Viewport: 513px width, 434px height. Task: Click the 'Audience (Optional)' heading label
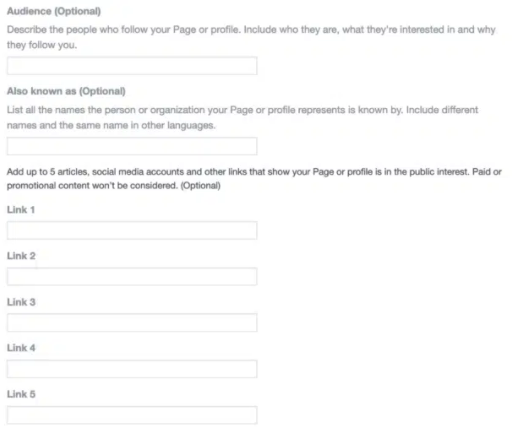[54, 11]
